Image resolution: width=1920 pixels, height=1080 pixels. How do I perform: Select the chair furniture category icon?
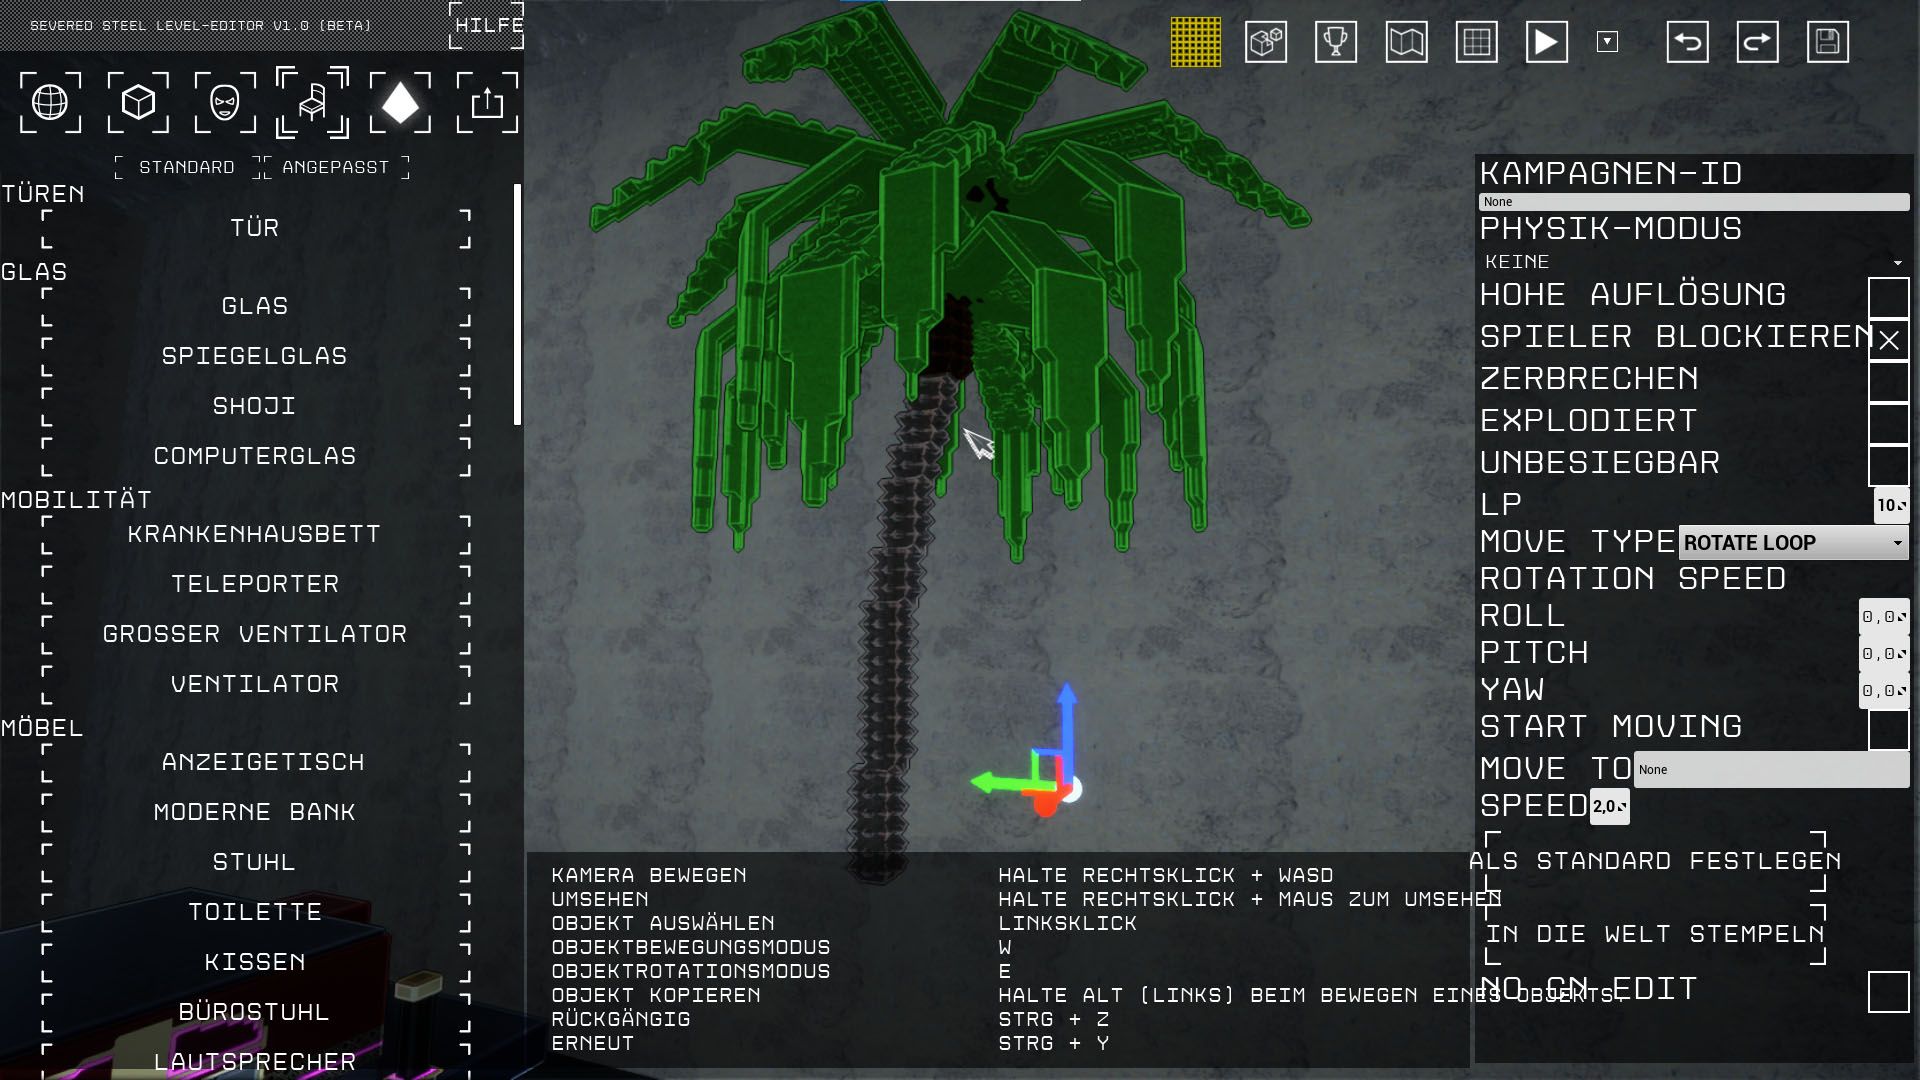click(312, 102)
